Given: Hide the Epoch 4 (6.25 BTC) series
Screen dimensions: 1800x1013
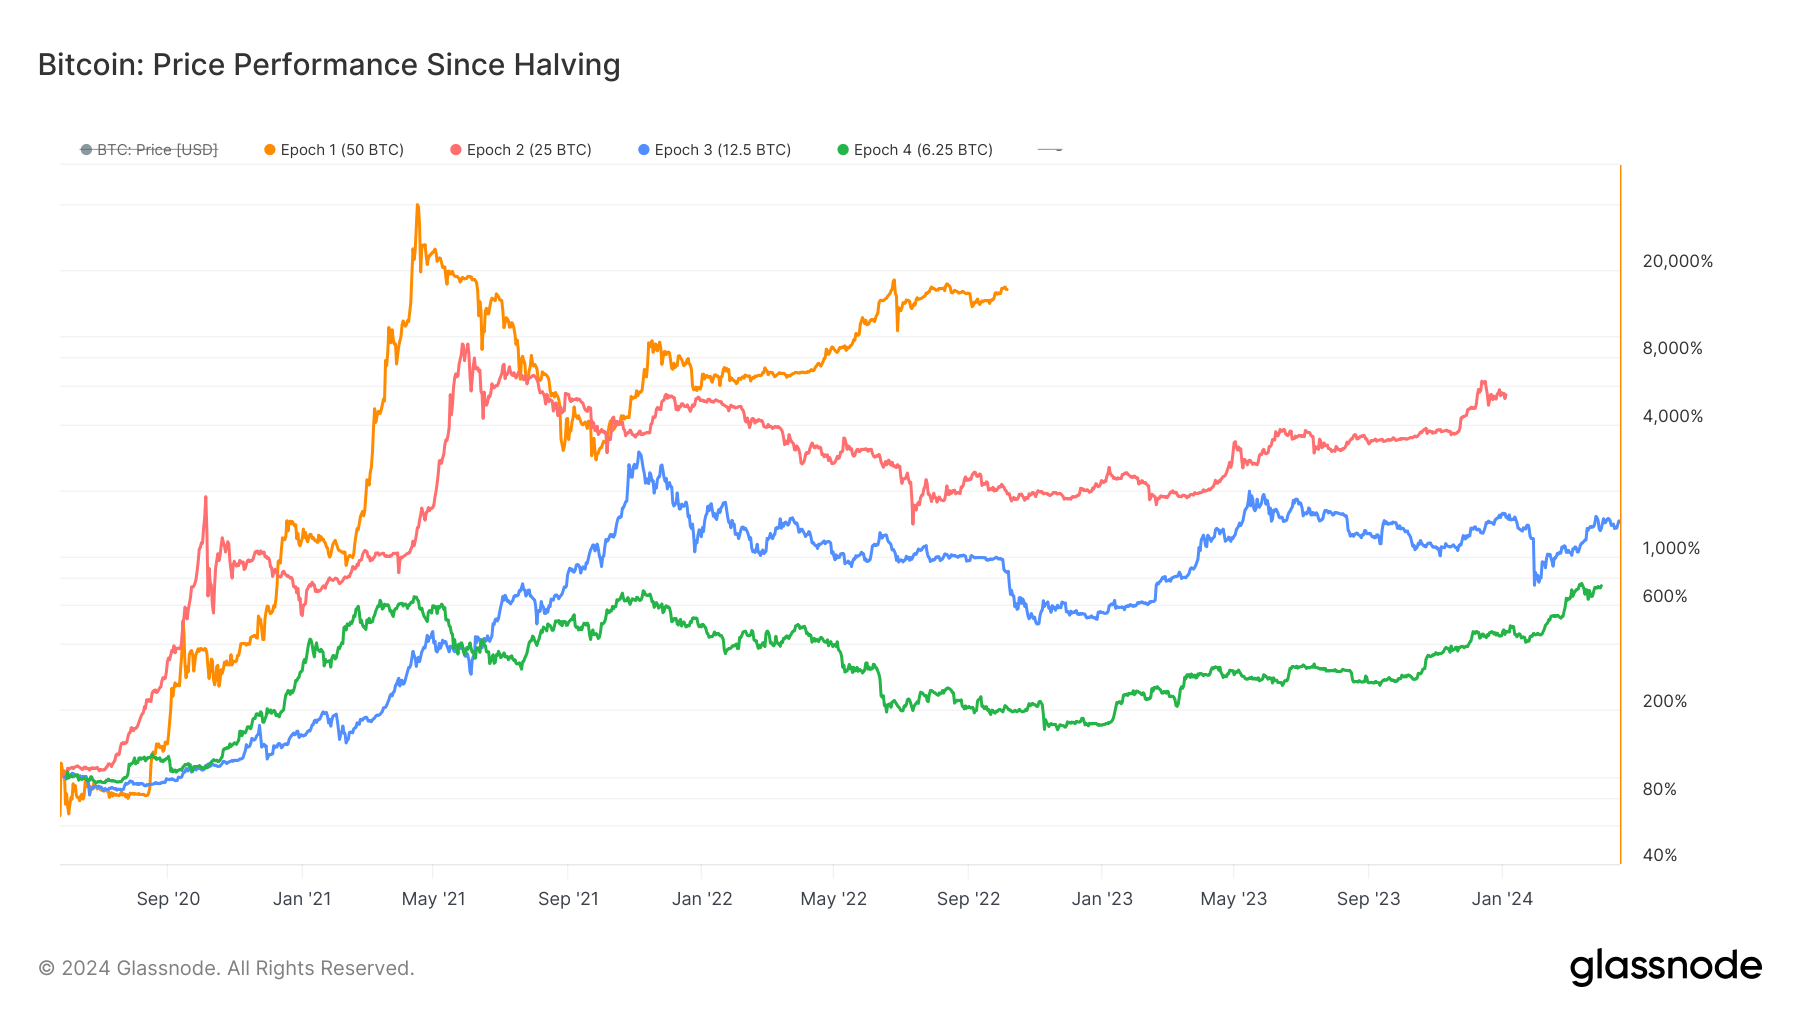Looking at the screenshot, I should pyautogui.click(x=923, y=150).
